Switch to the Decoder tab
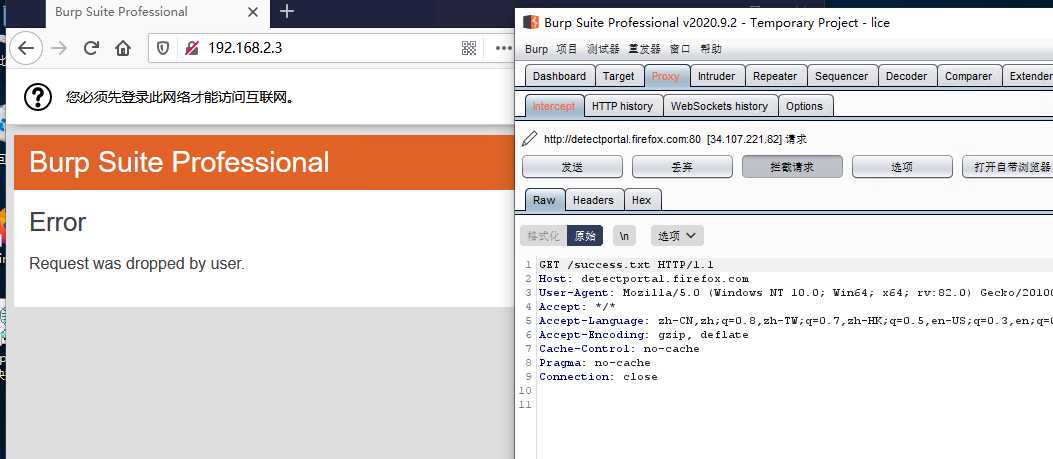Screen dimensions: 1053x459 907,76
